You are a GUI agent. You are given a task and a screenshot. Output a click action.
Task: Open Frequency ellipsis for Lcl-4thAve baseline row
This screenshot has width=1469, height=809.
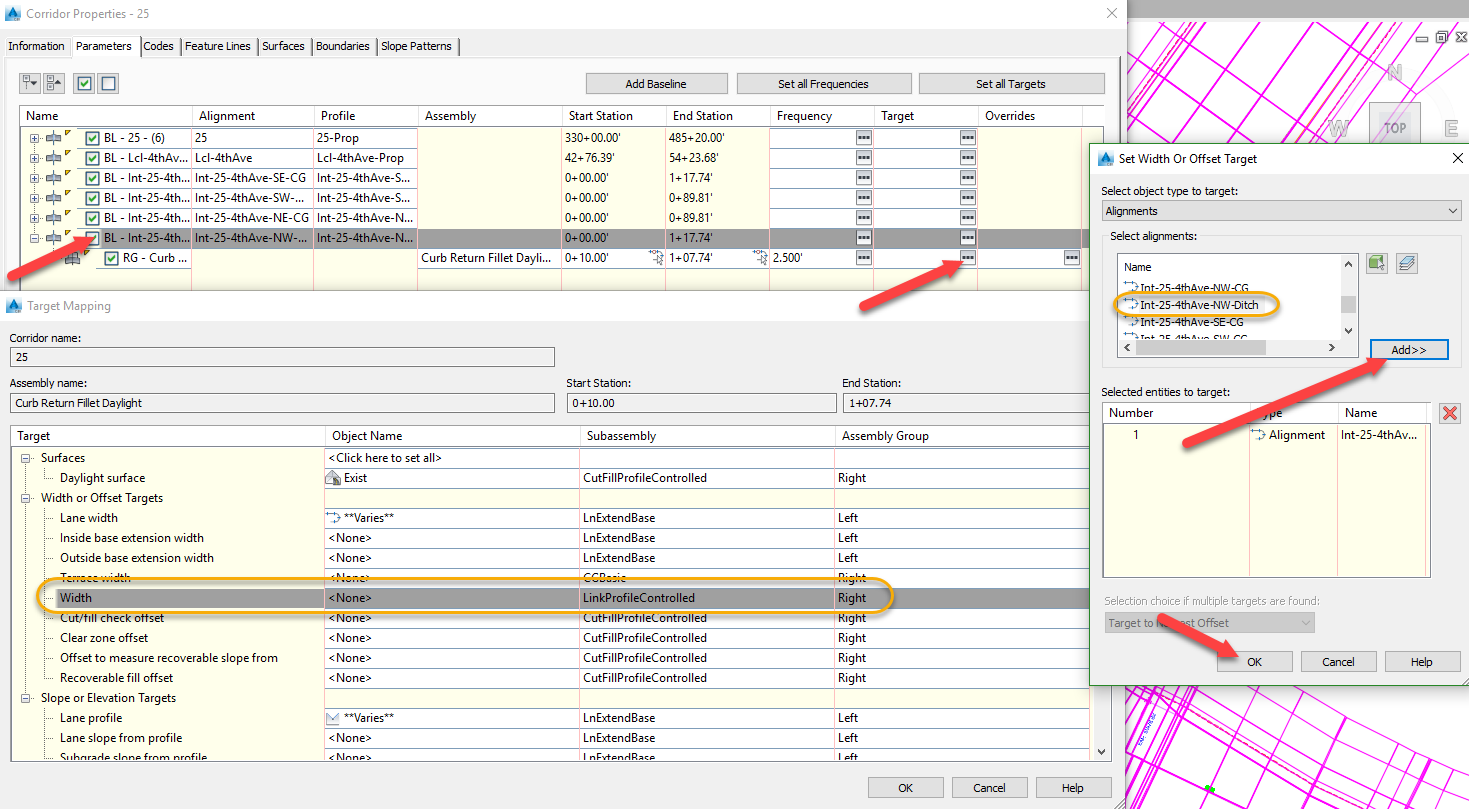863,158
